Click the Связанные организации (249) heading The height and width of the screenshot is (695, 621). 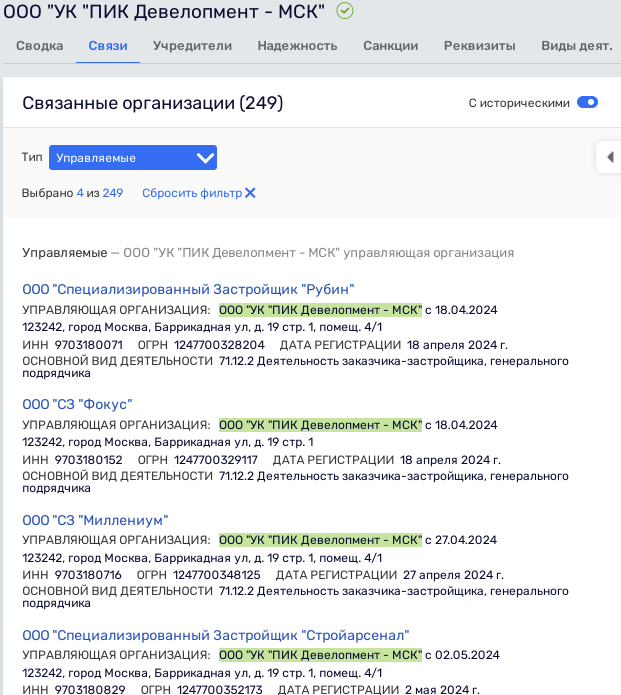[152, 103]
